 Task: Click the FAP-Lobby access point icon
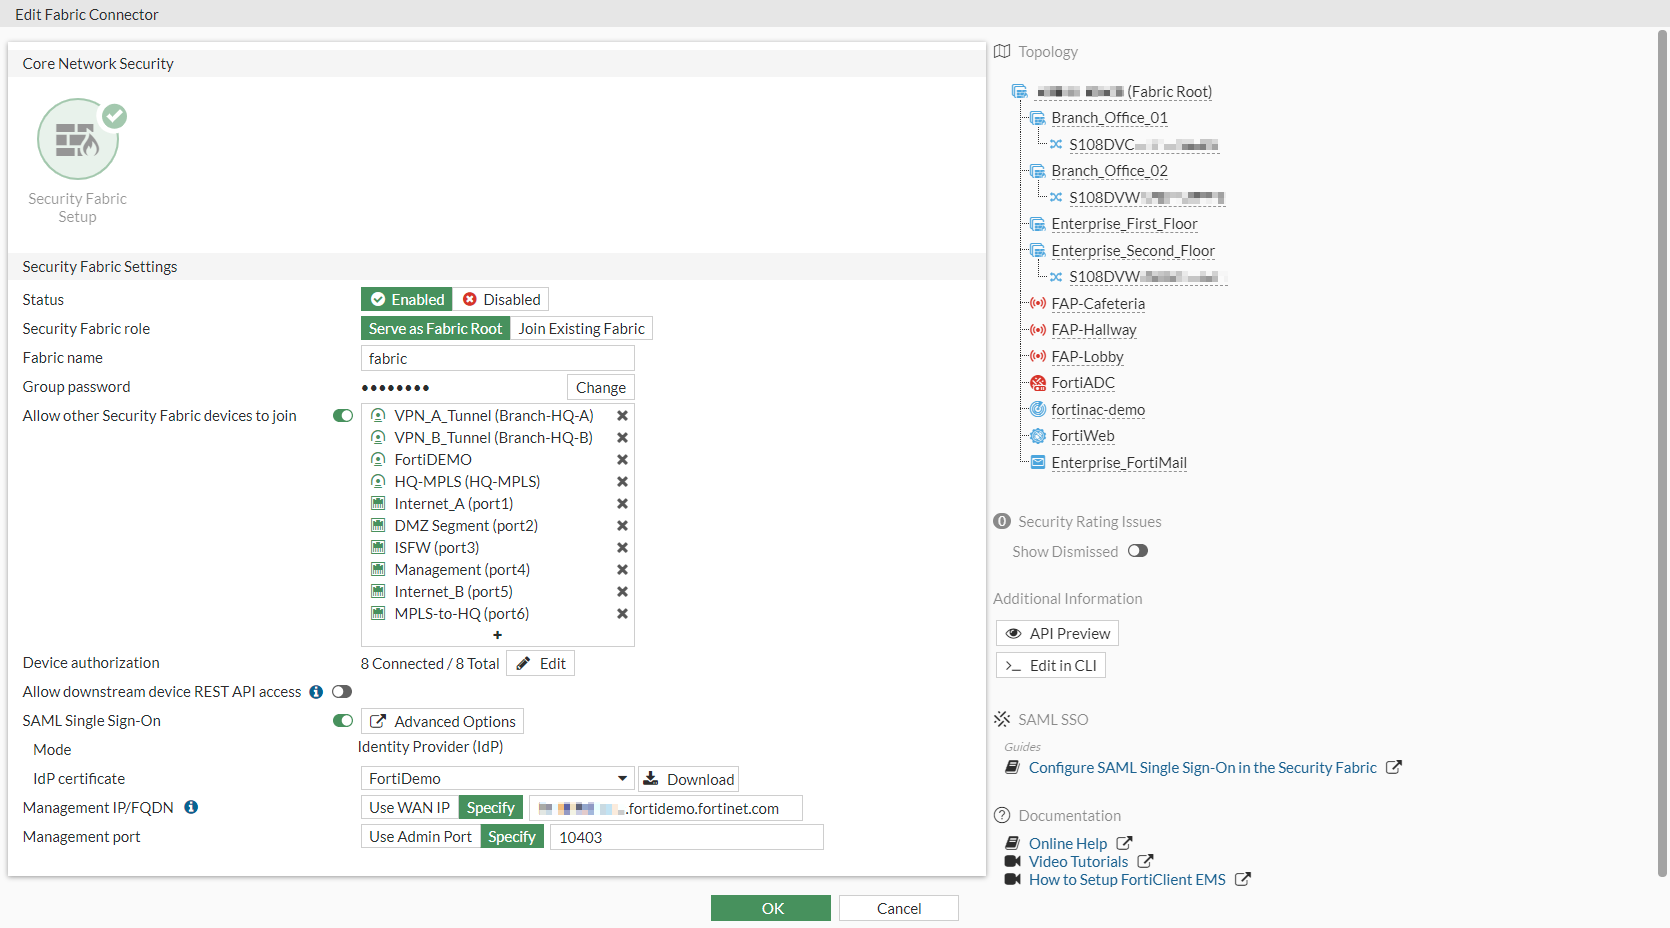pos(1038,356)
